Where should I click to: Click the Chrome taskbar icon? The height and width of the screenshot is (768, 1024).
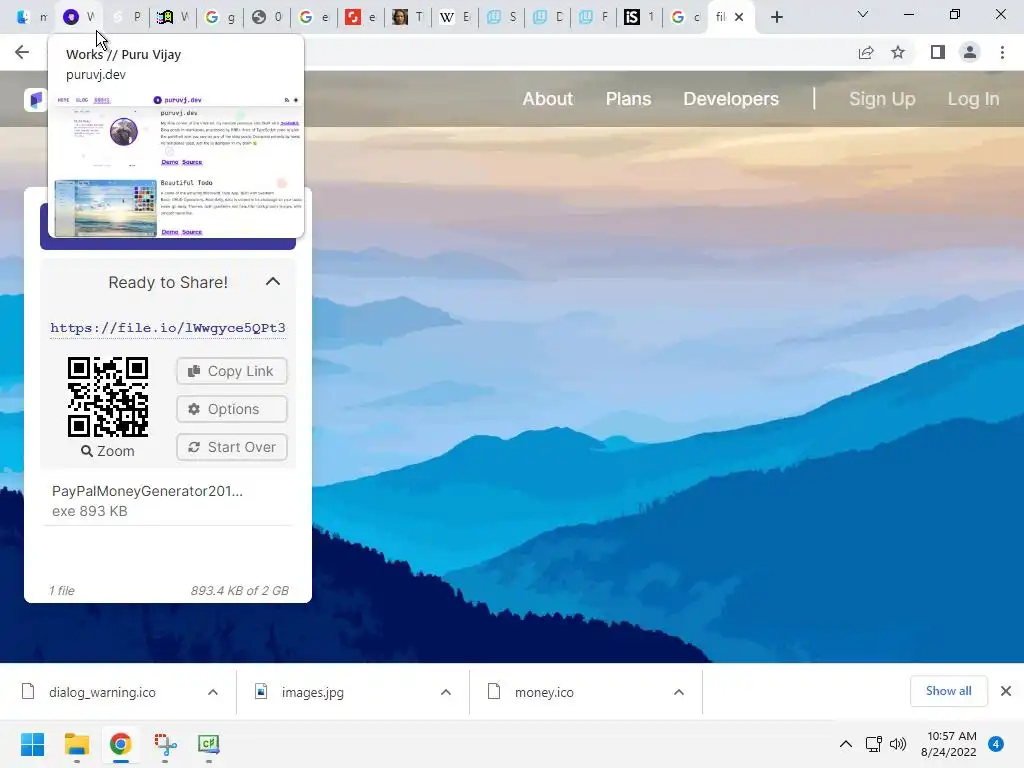[x=120, y=744]
